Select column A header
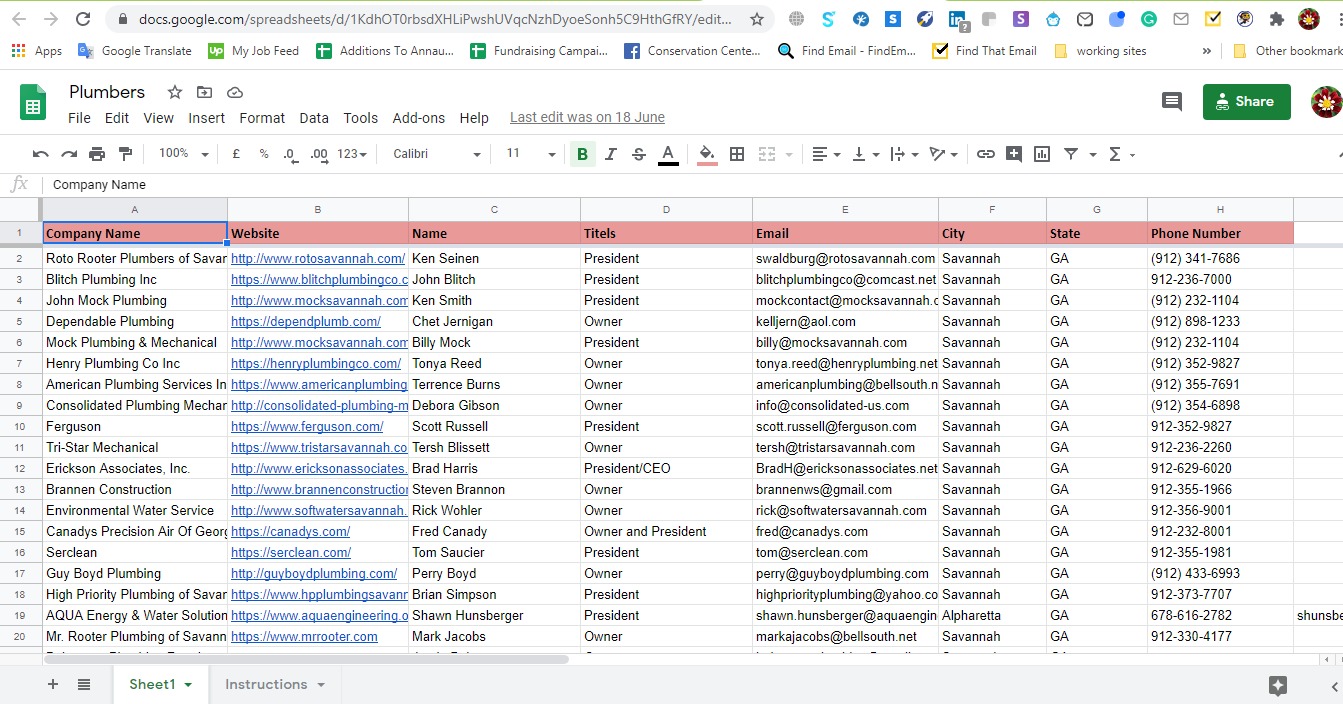Screen dimensions: 1343x704 pyautogui.click(x=135, y=209)
